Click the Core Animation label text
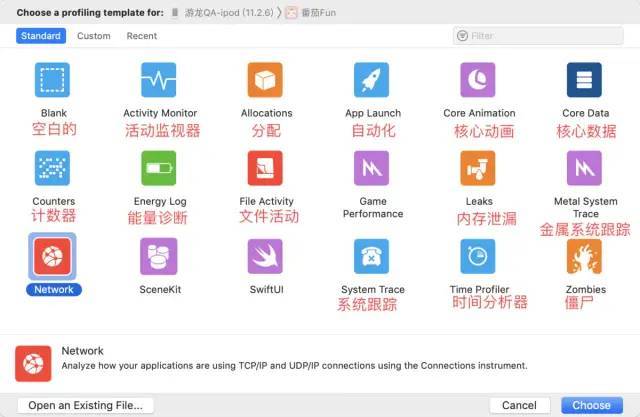 point(479,113)
